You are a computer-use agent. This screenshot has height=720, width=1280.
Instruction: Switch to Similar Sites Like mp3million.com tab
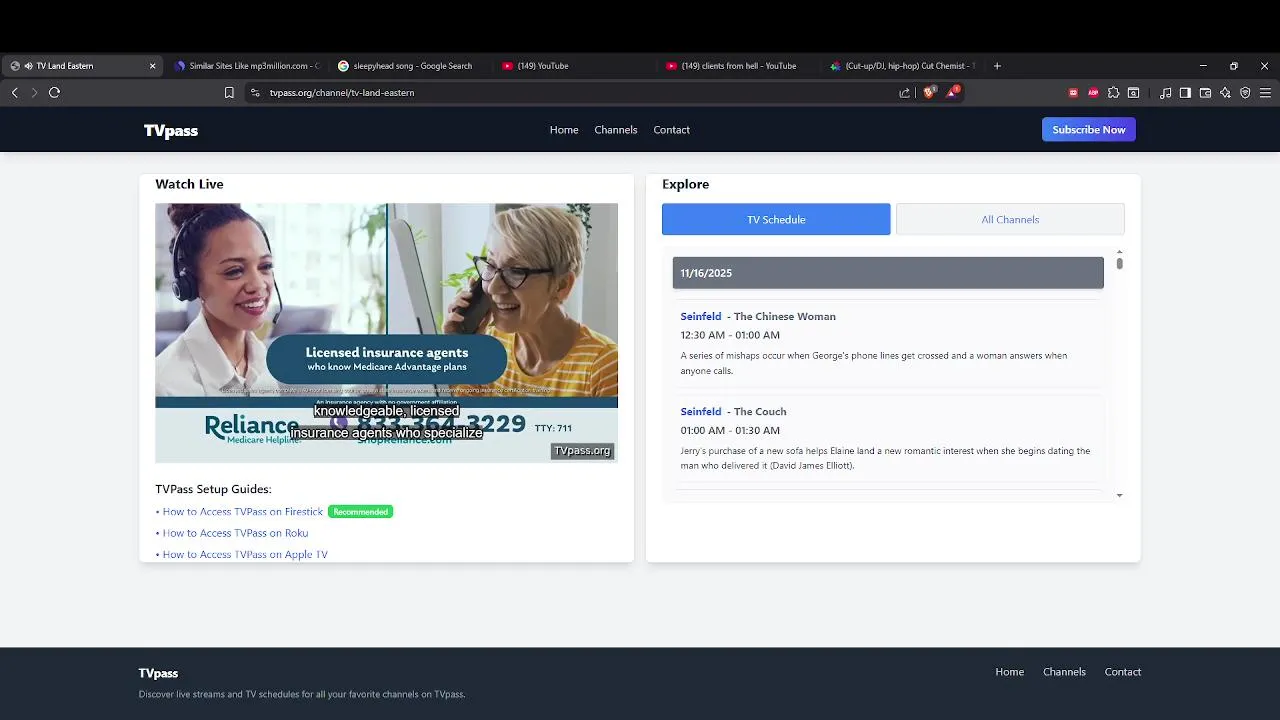click(246, 66)
